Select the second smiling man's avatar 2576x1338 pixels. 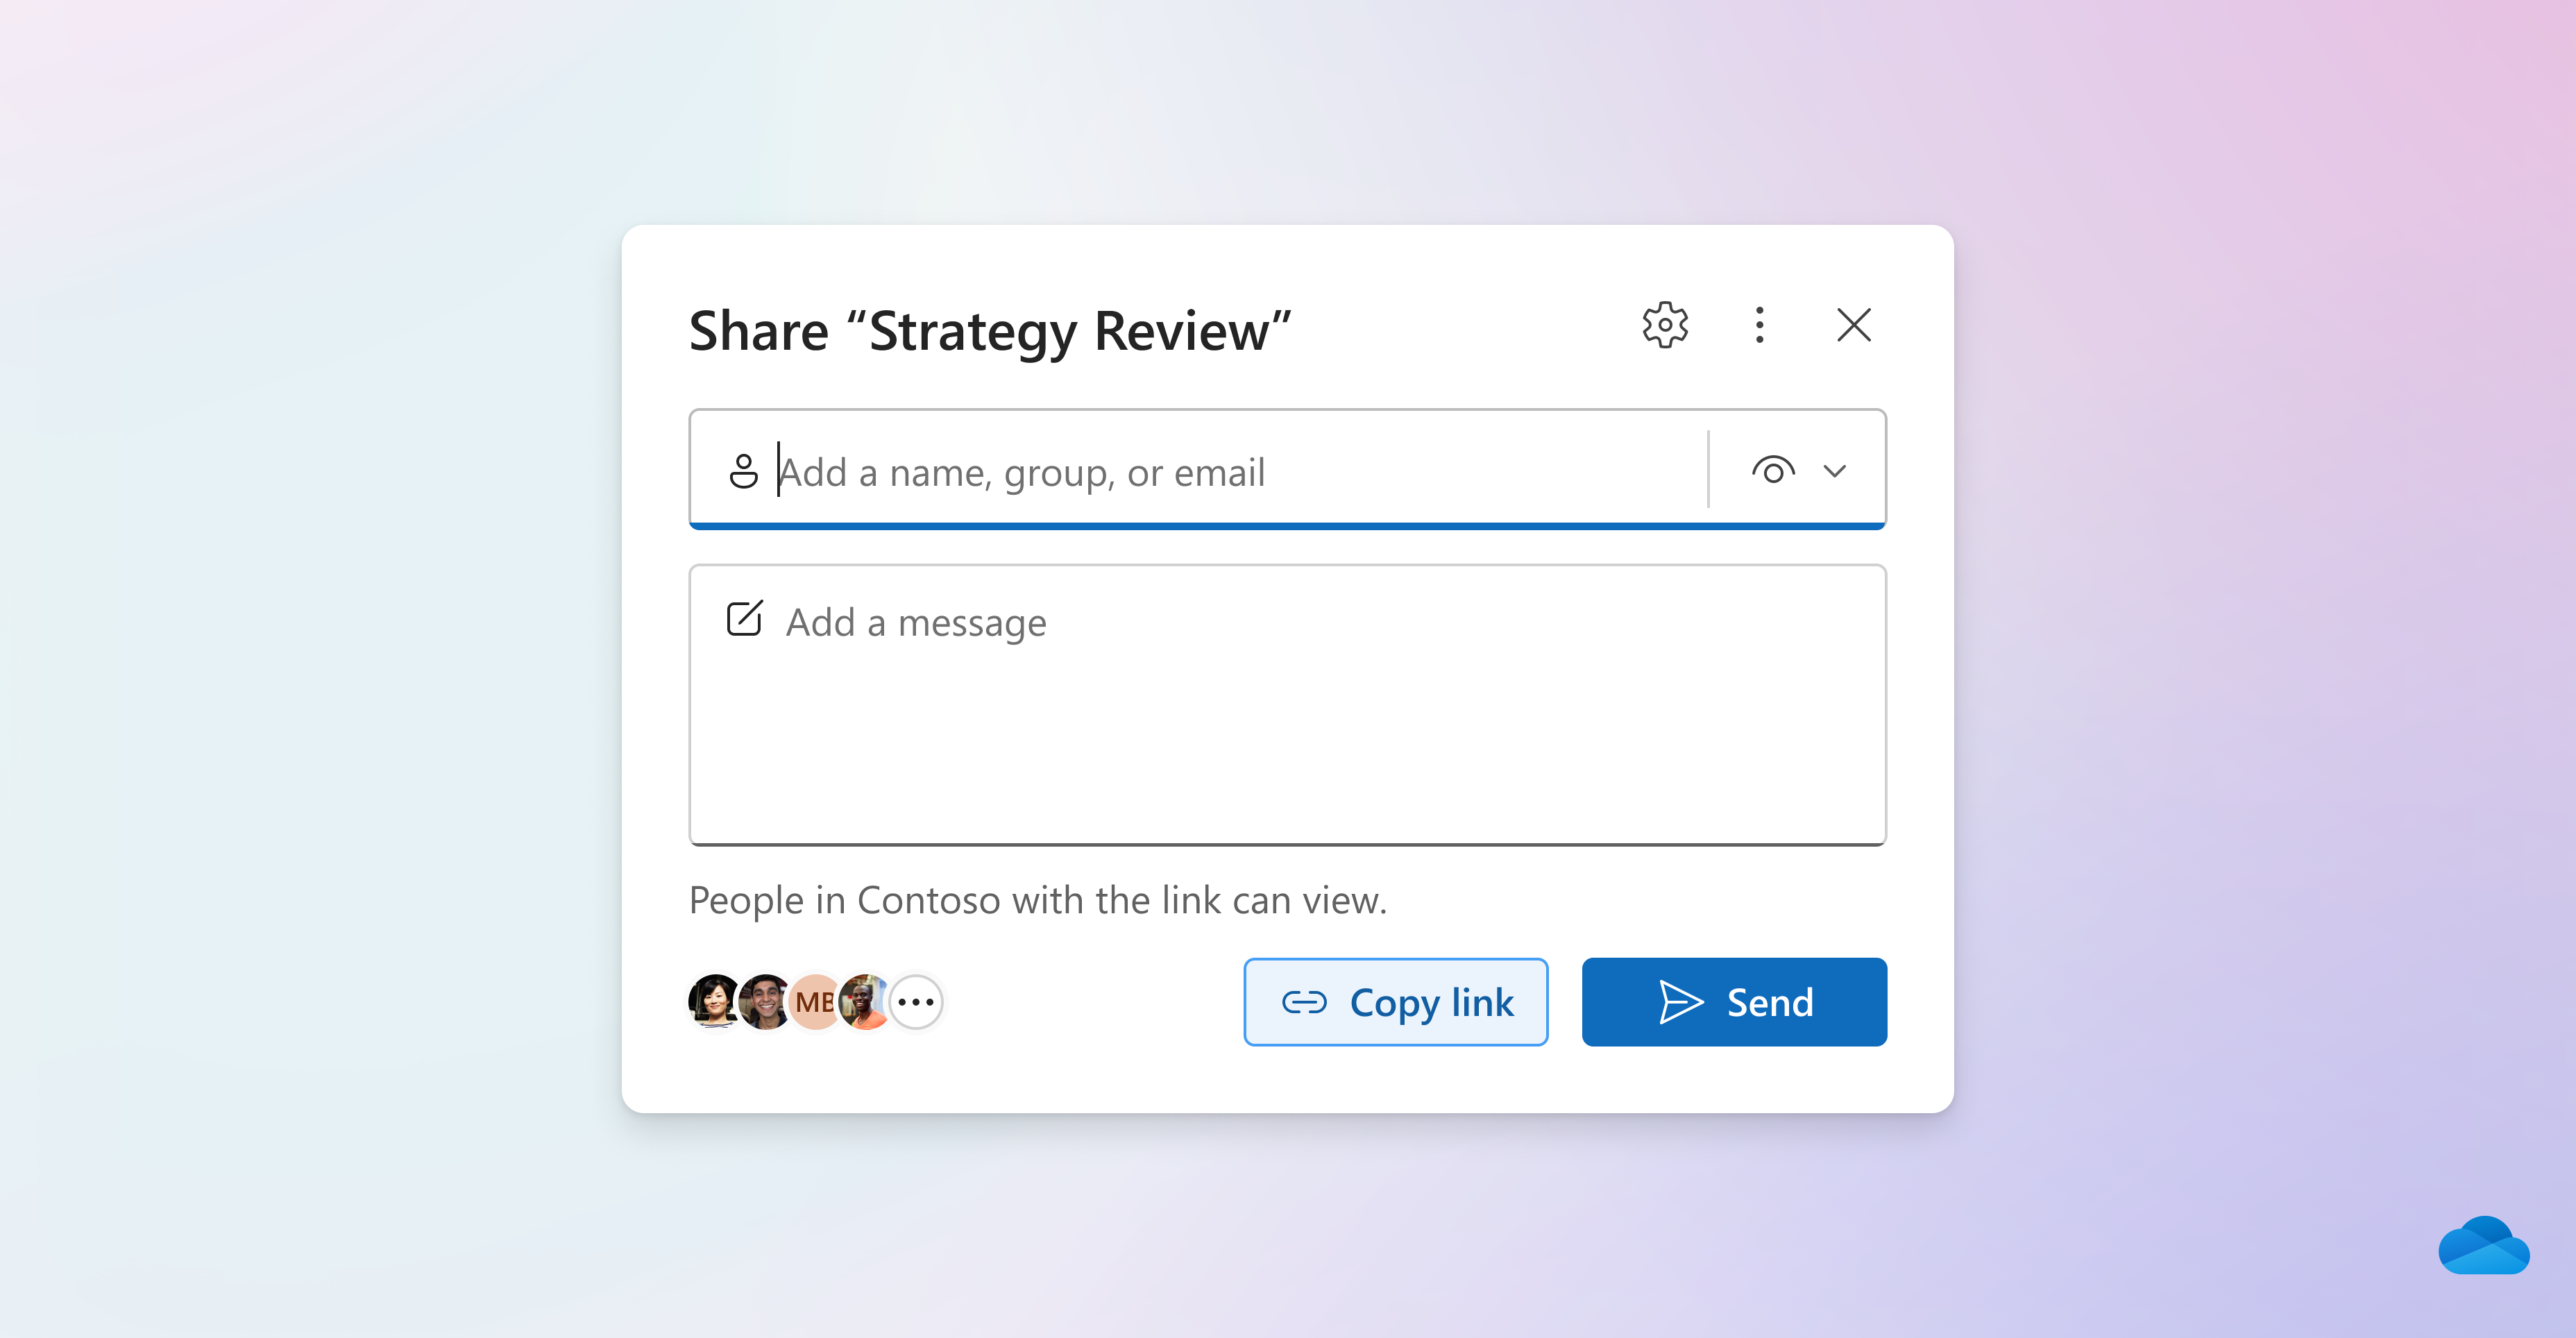[765, 1001]
